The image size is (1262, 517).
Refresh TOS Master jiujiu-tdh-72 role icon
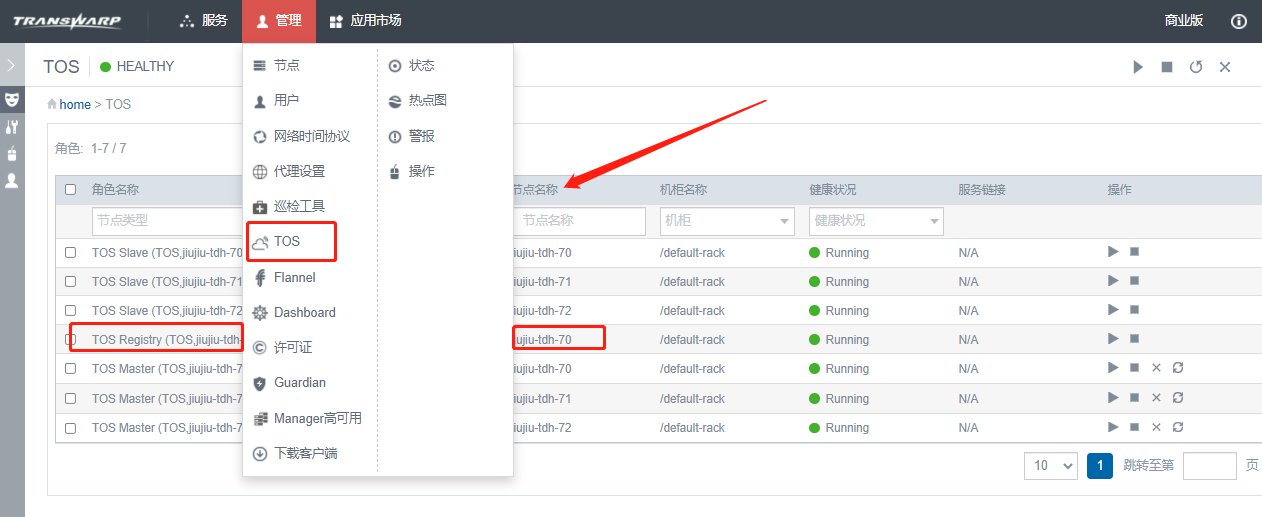click(1178, 427)
